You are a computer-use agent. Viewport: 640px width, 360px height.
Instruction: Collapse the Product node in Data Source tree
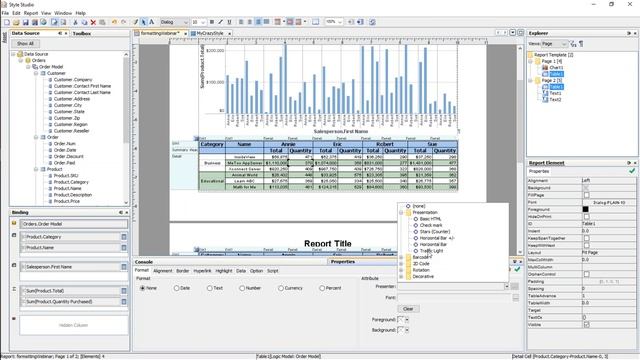[x=36, y=169]
